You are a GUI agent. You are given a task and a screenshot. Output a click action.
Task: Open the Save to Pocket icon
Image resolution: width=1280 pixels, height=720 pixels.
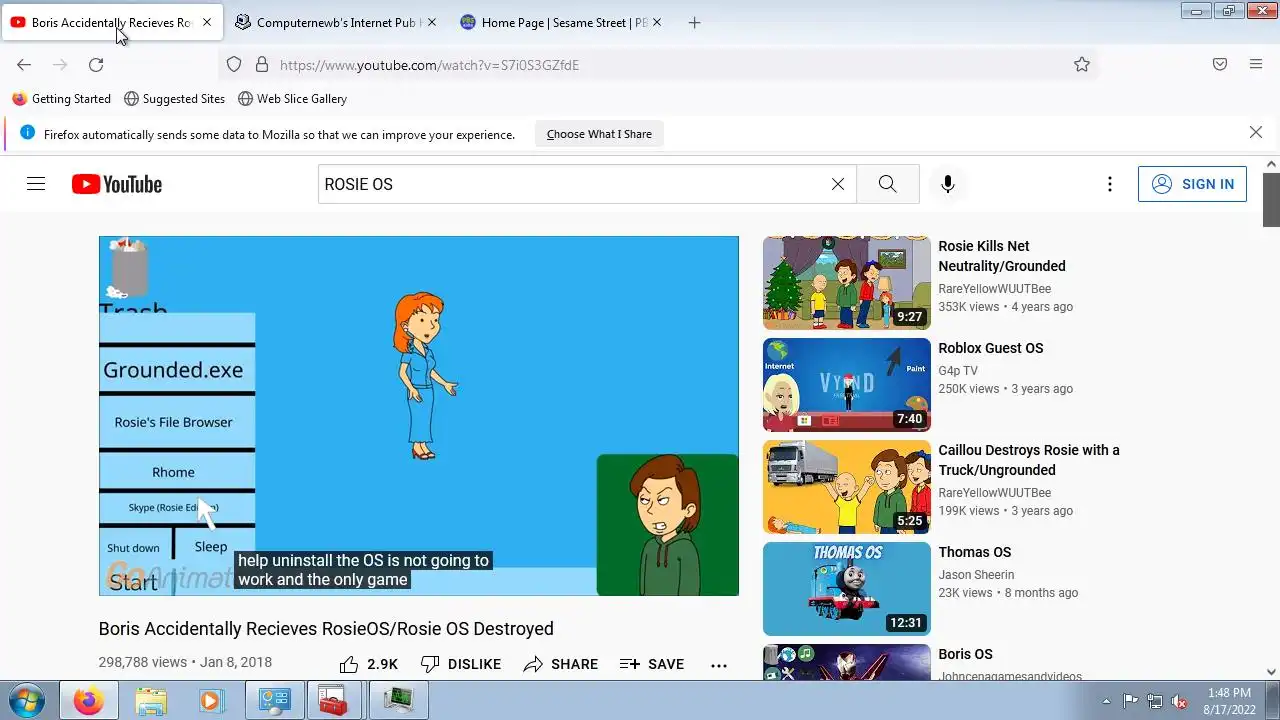tap(1220, 65)
